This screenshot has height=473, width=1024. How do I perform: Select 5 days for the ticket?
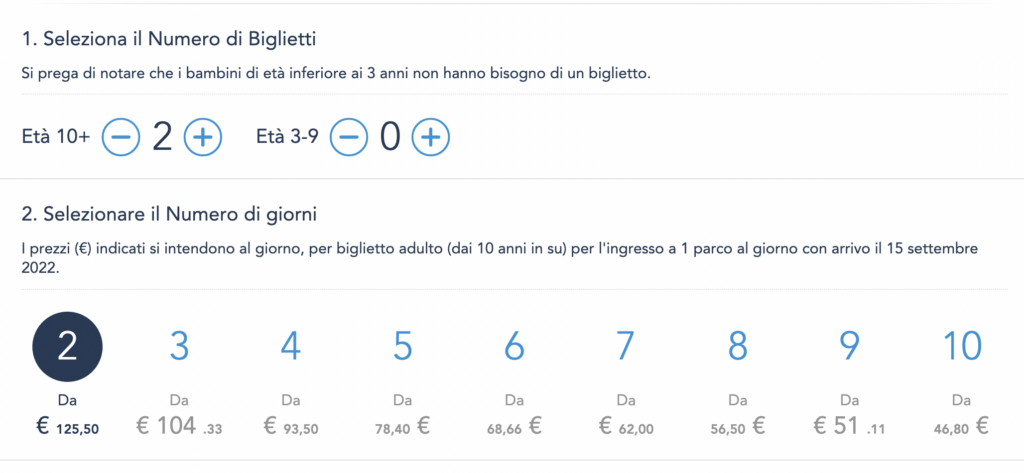coord(402,347)
